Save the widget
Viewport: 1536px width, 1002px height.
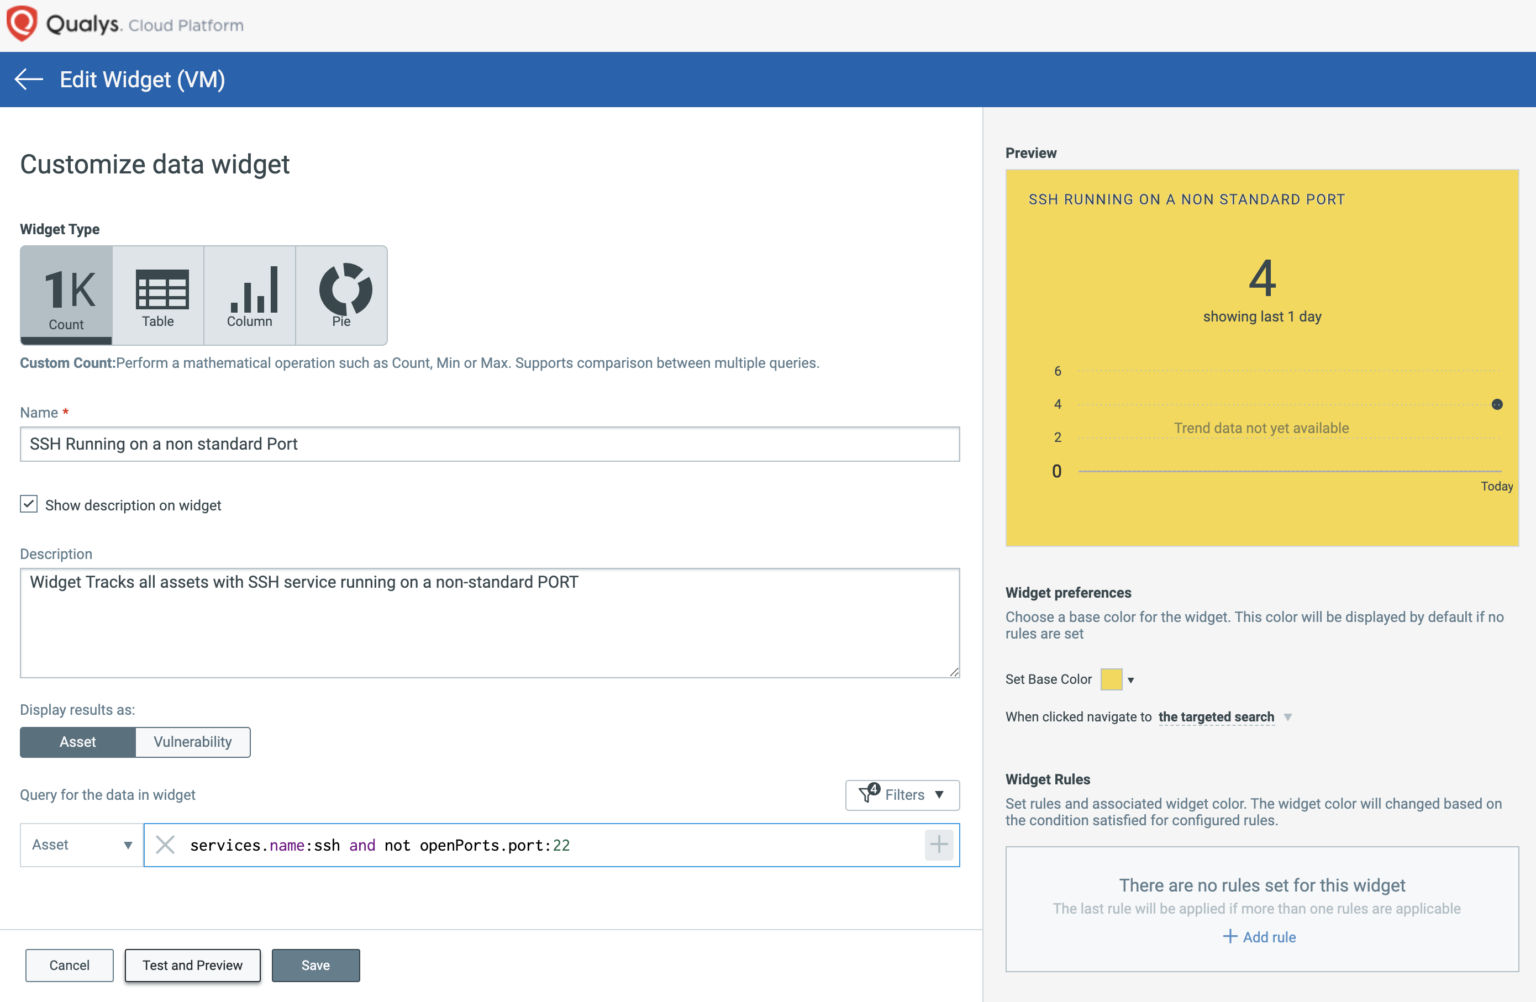(316, 965)
